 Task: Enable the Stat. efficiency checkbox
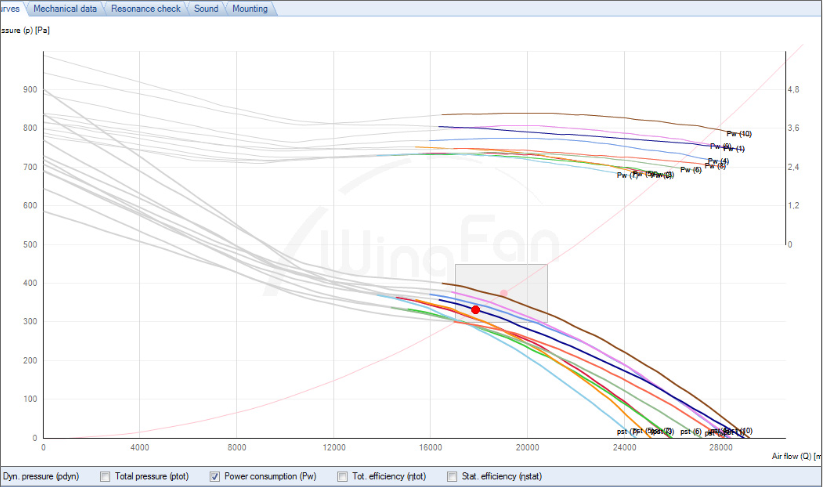(x=452, y=477)
